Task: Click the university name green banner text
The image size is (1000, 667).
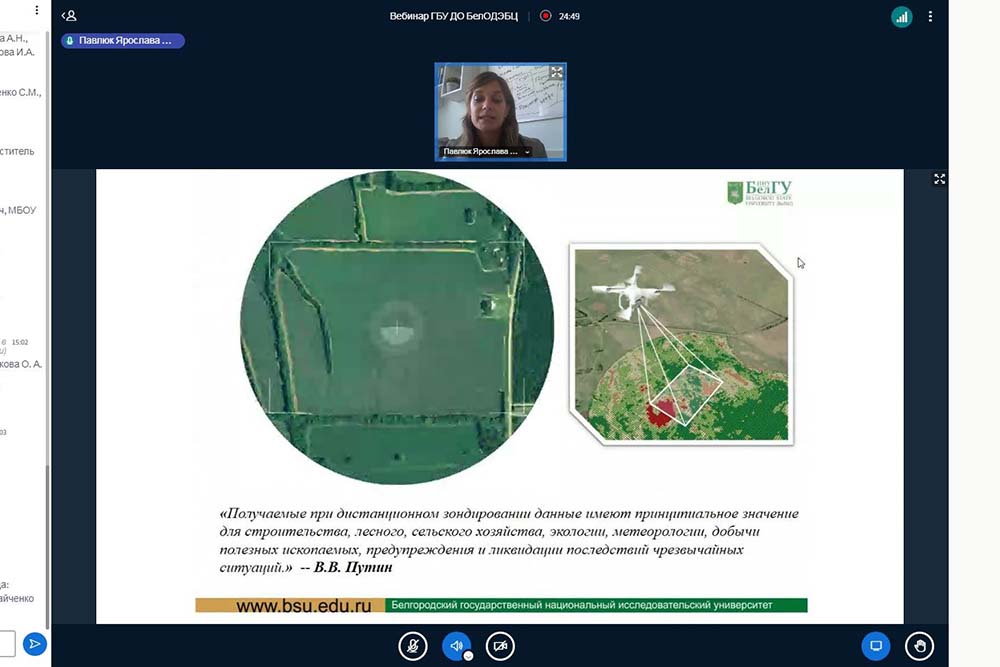Action: (x=582, y=605)
